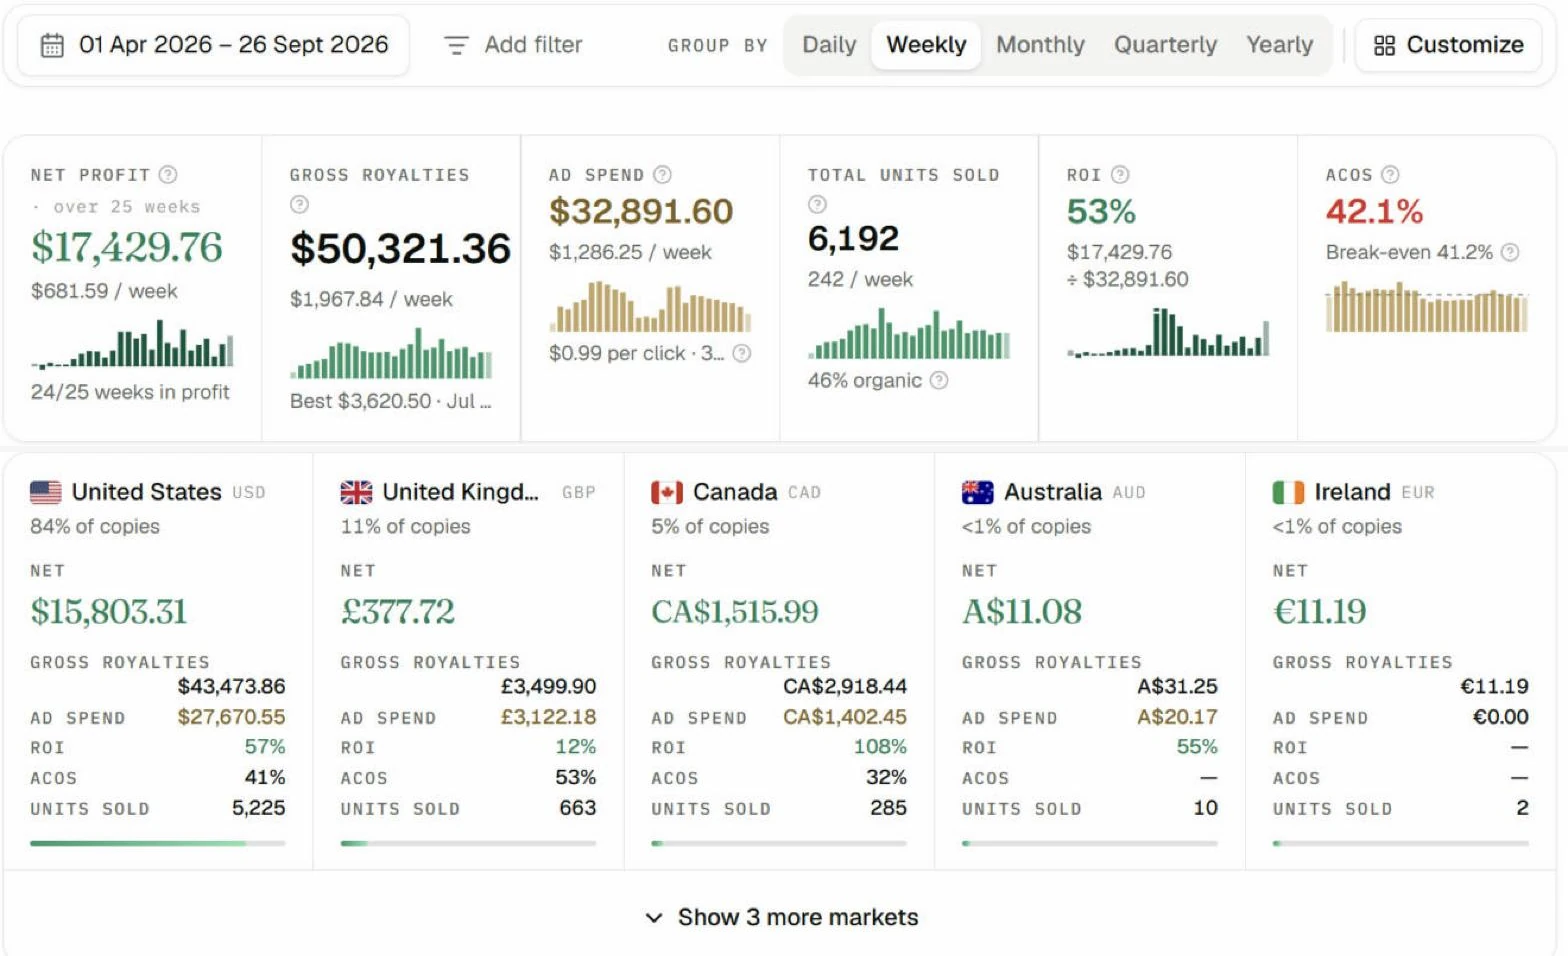The image size is (1568, 956).
Task: Click United States copies progress bar
Action: (158, 843)
